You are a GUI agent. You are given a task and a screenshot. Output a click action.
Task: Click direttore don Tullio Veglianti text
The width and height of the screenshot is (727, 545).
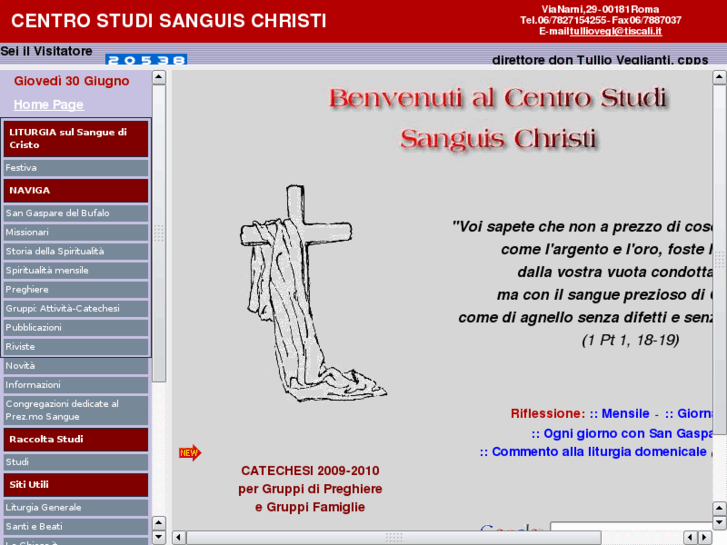(600, 60)
